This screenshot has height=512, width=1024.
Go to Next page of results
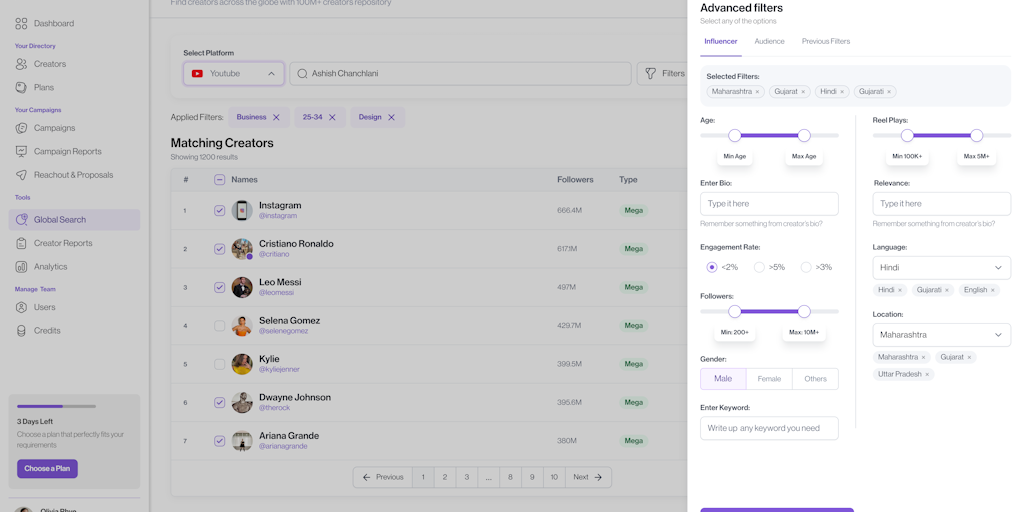(x=587, y=477)
